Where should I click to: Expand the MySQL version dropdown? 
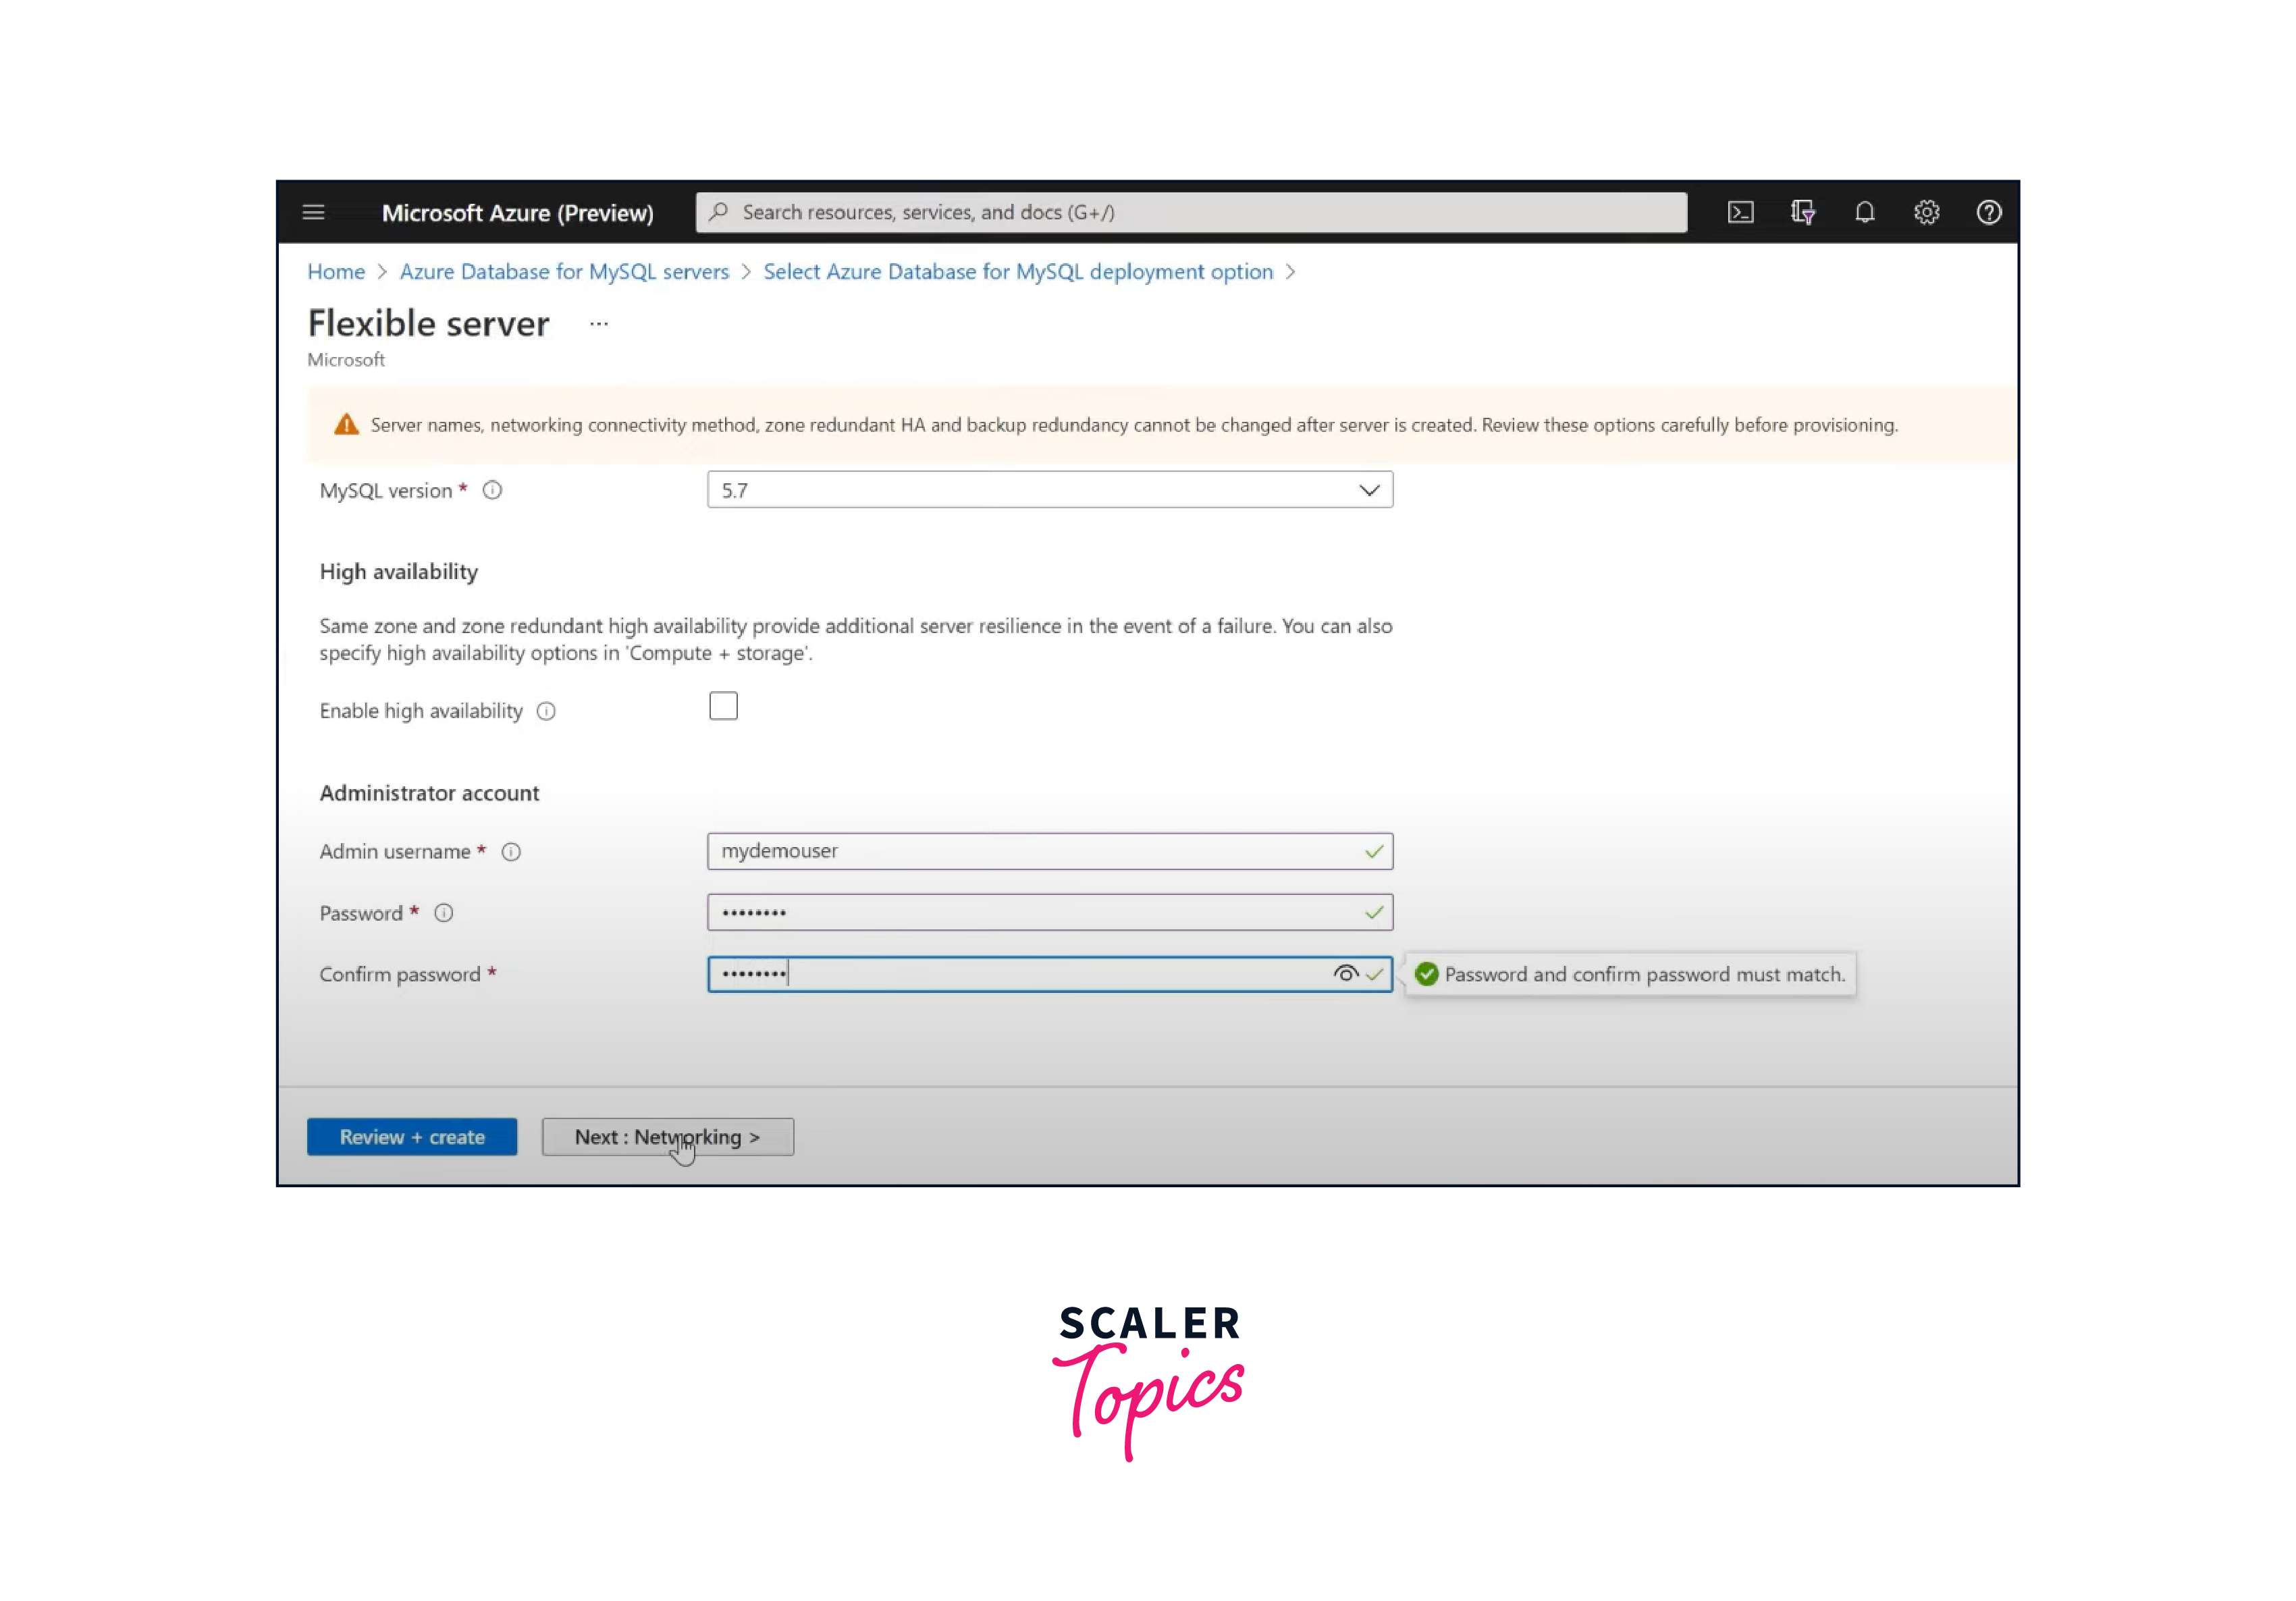point(1368,492)
